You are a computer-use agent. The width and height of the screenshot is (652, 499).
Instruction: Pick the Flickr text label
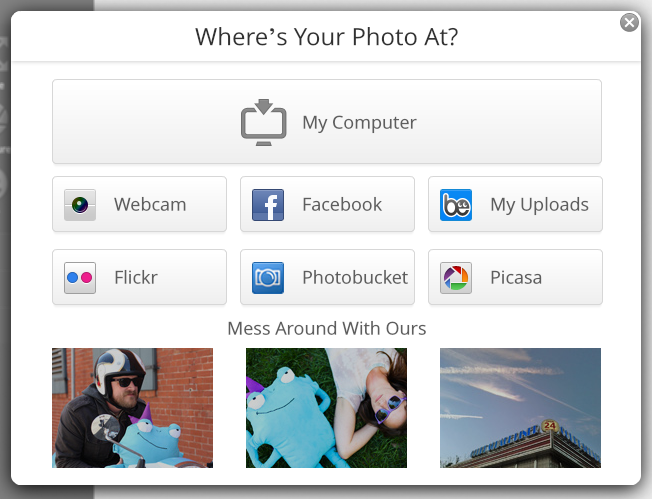click(x=136, y=278)
